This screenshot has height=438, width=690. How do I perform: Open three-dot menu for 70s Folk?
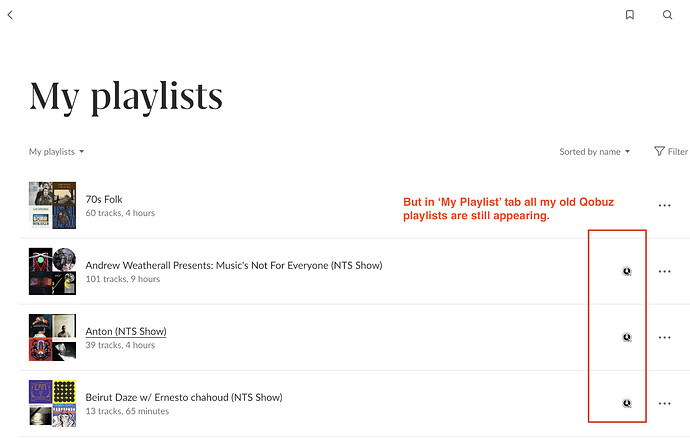(x=664, y=205)
